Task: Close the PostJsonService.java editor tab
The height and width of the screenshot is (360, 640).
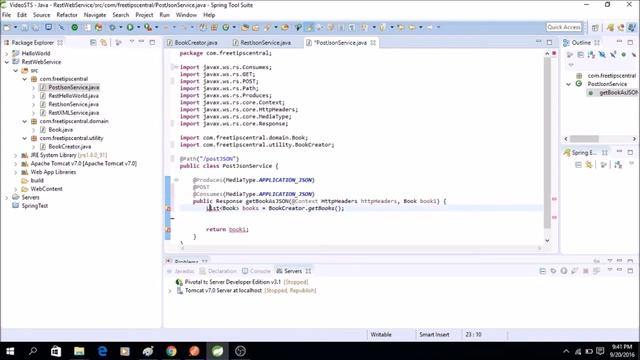Action: [x=373, y=42]
